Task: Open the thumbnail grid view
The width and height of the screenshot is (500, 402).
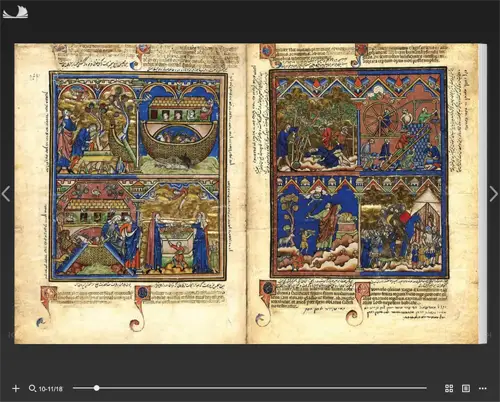Action: point(449,388)
